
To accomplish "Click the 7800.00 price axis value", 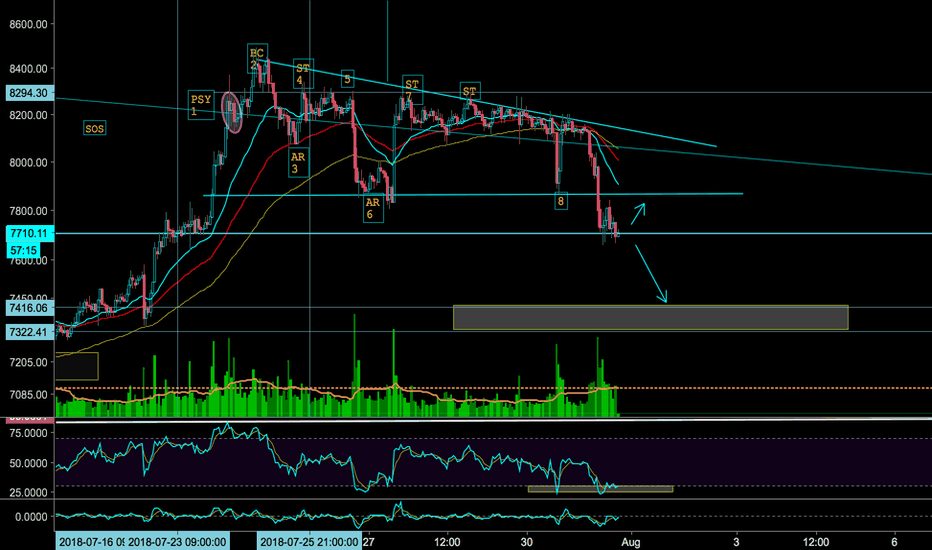I will click(29, 211).
